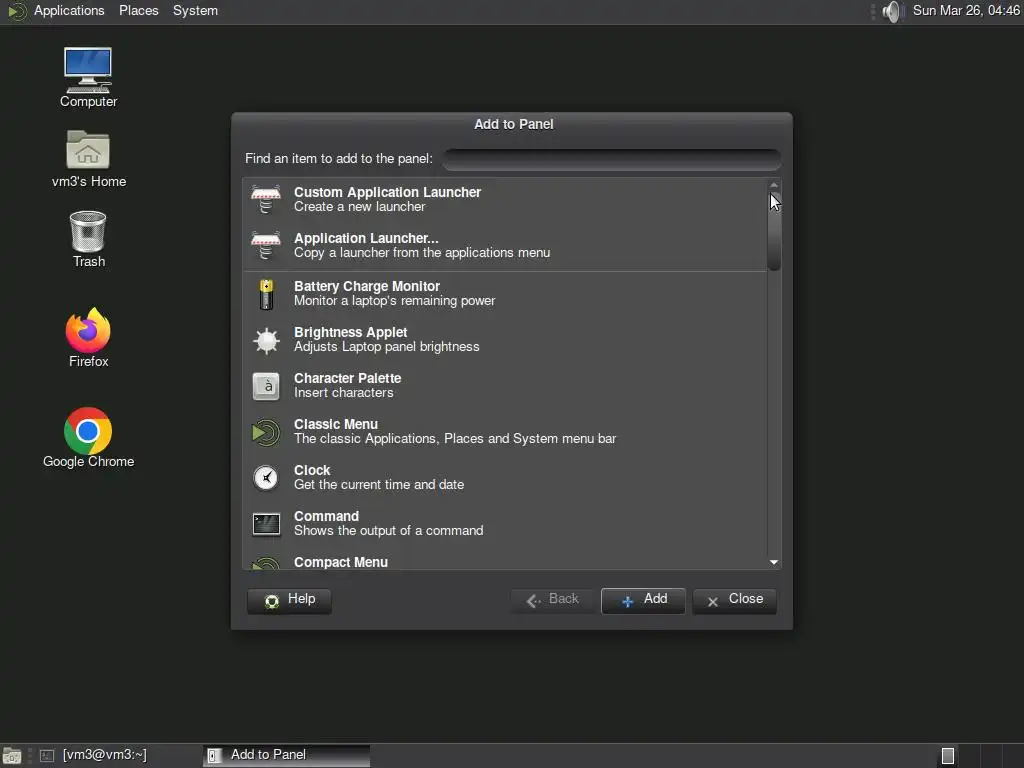Click the list's vertical scrollbar handle
This screenshot has width=1024, height=768.
click(774, 231)
